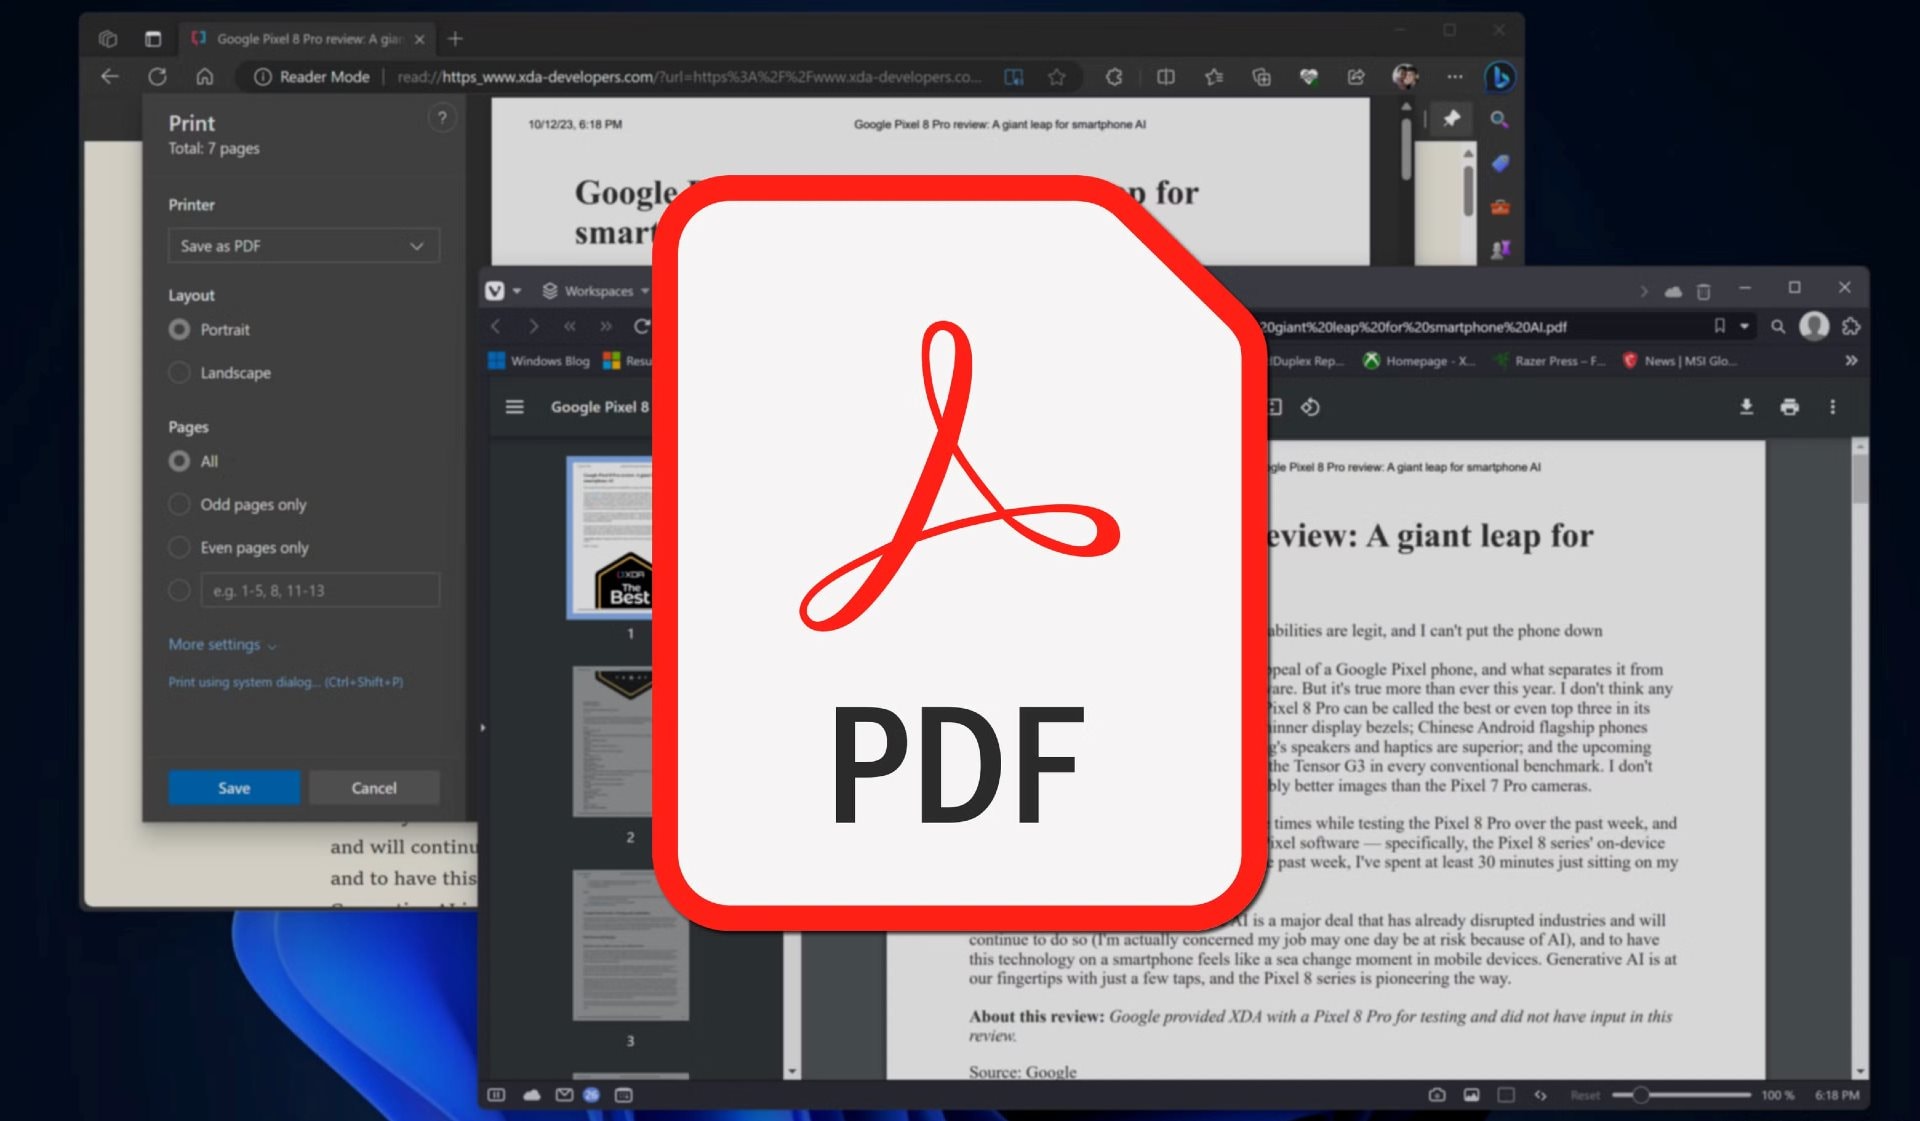Select Even pages only
The image size is (1920, 1121).
coord(179,547)
